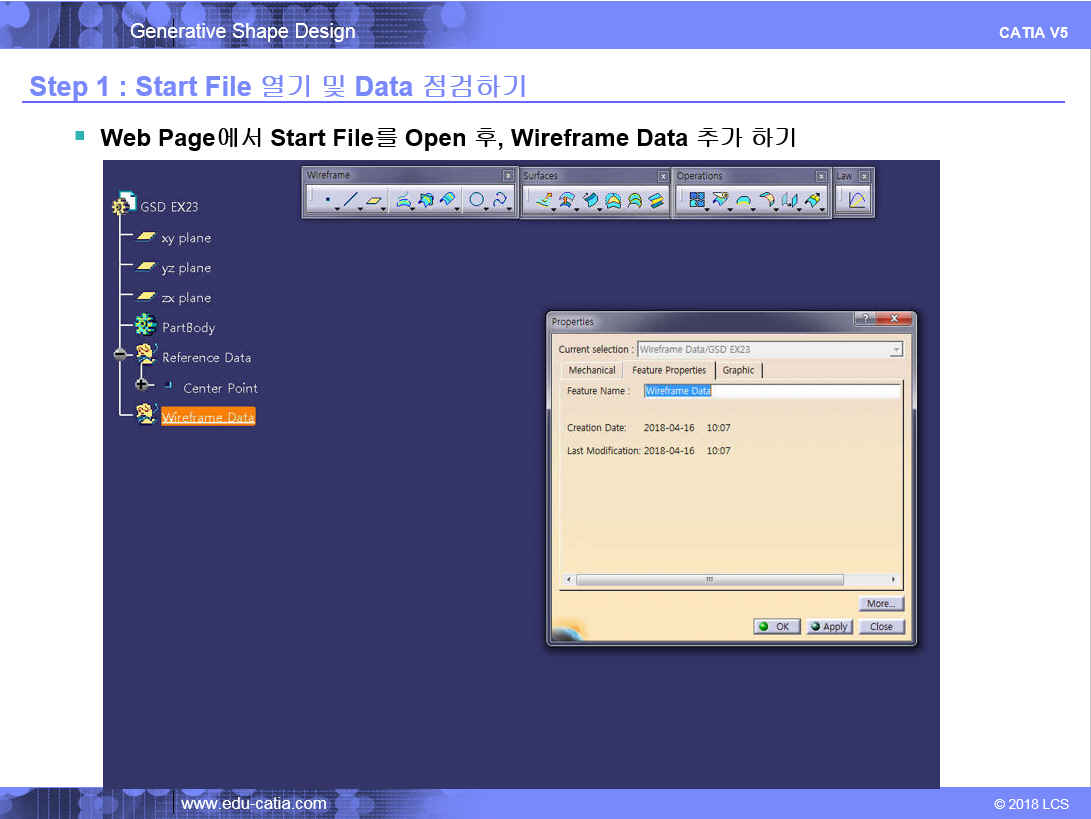Image resolution: width=1091 pixels, height=819 pixels.
Task: Switch to the Mechanical tab
Action: click(x=592, y=370)
